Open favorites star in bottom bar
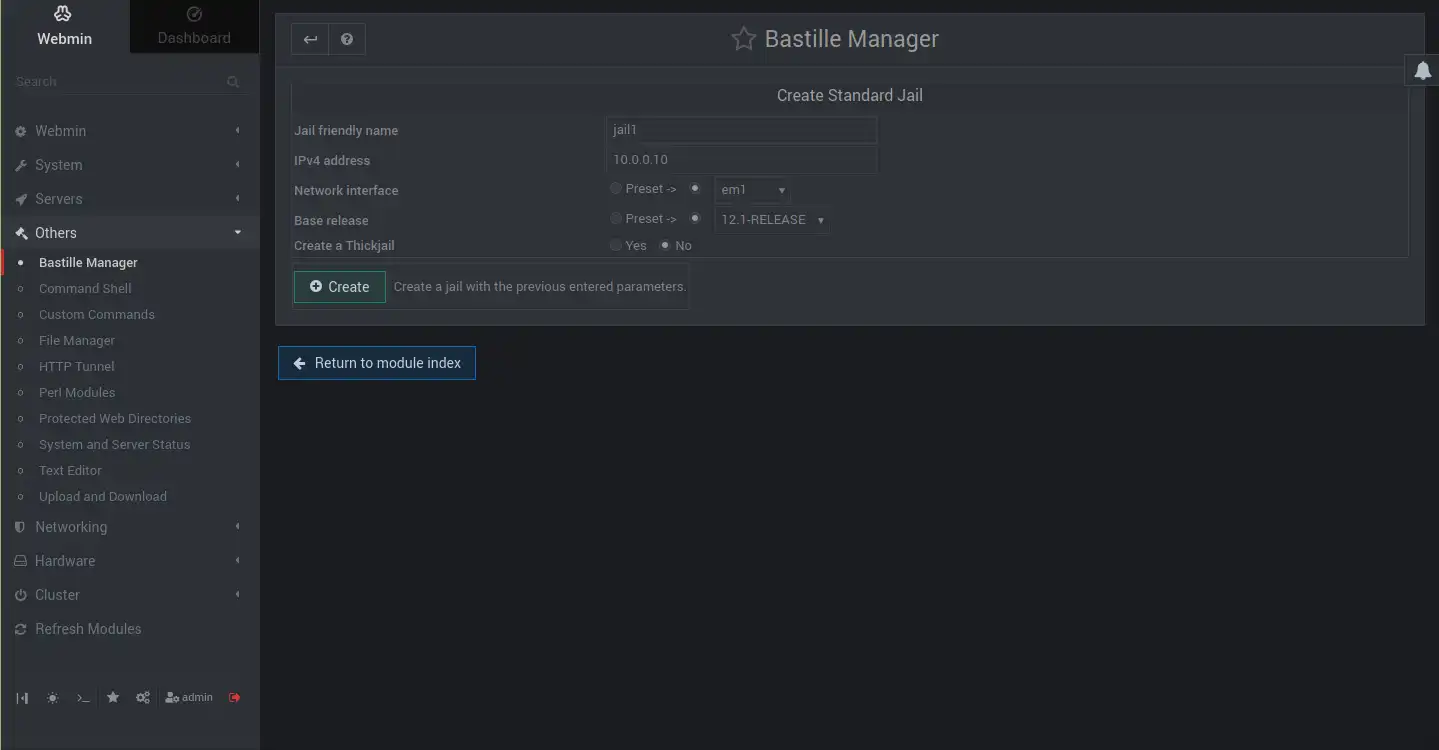 pos(113,697)
